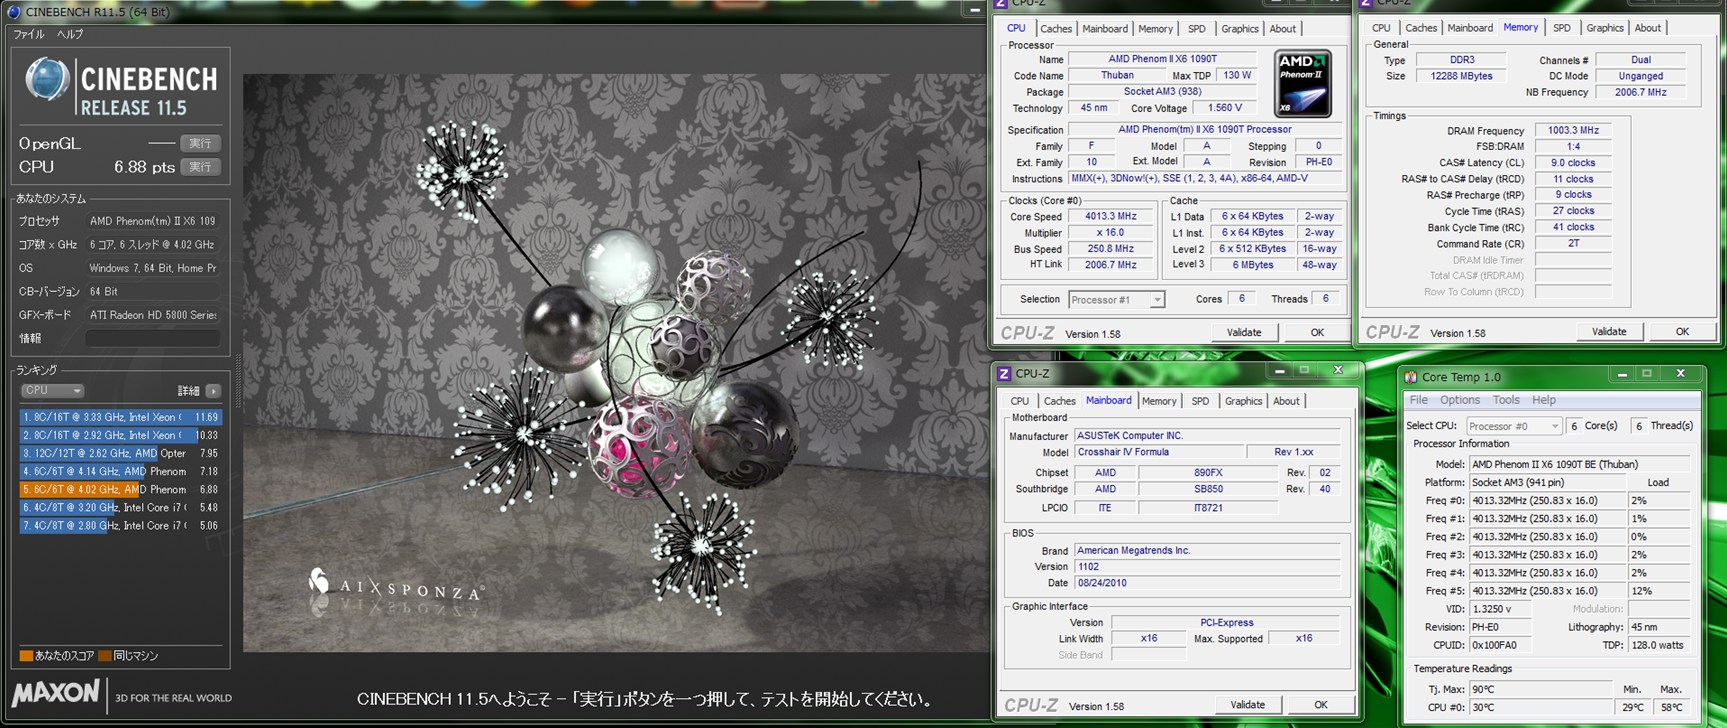Select About tab in CPU-Z memory timings window
Image resolution: width=1727 pixels, height=728 pixels.
click(1648, 28)
